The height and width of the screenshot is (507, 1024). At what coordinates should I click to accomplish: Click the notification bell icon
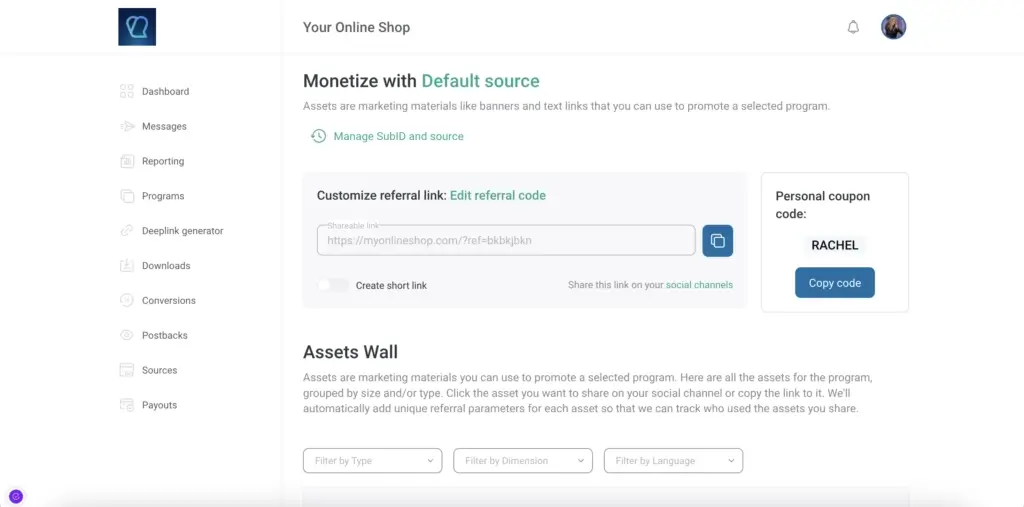[853, 27]
